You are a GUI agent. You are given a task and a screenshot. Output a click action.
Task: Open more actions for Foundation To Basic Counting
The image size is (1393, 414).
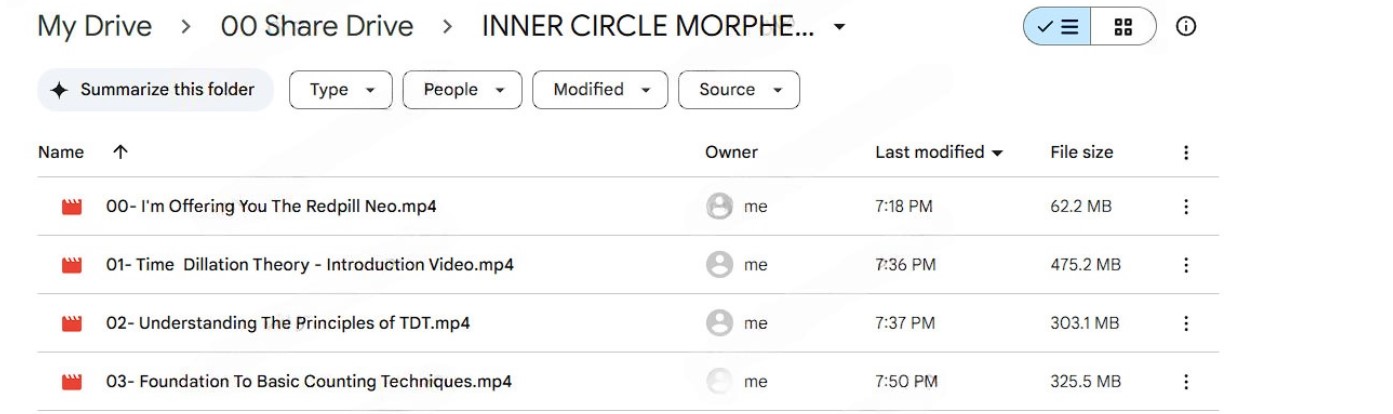pyautogui.click(x=1186, y=382)
